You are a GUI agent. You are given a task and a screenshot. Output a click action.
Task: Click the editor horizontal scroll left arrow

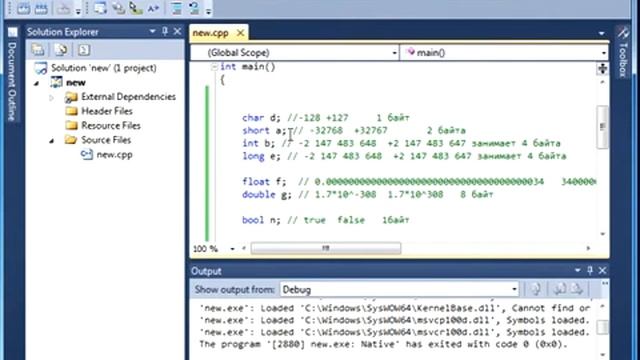click(244, 248)
